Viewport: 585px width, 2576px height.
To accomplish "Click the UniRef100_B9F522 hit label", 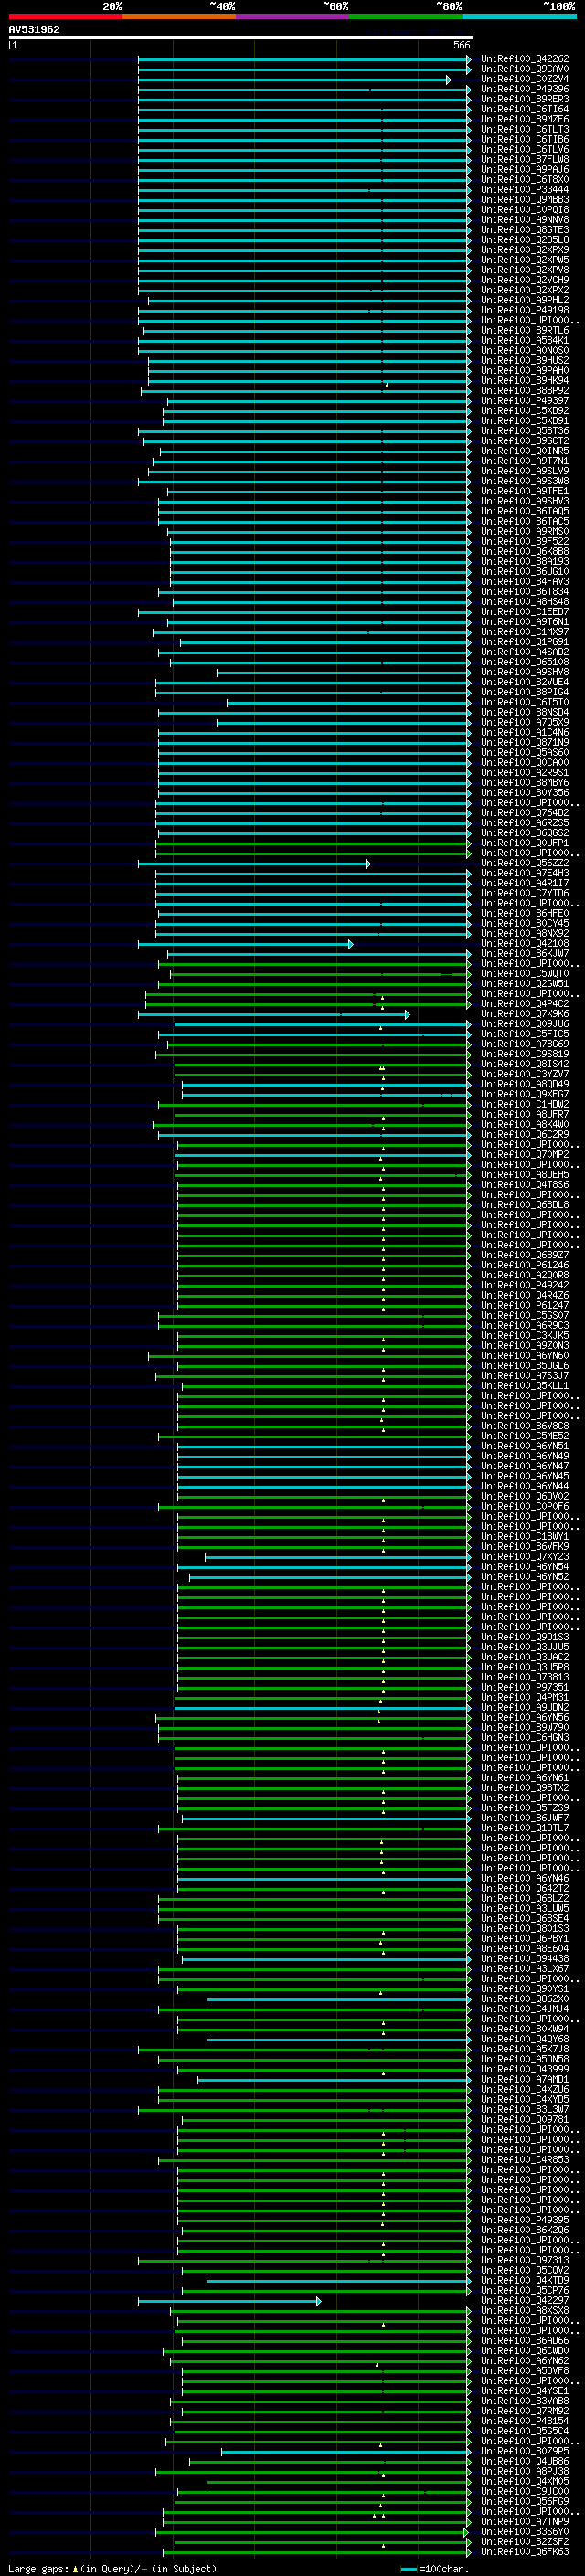I will click(525, 542).
